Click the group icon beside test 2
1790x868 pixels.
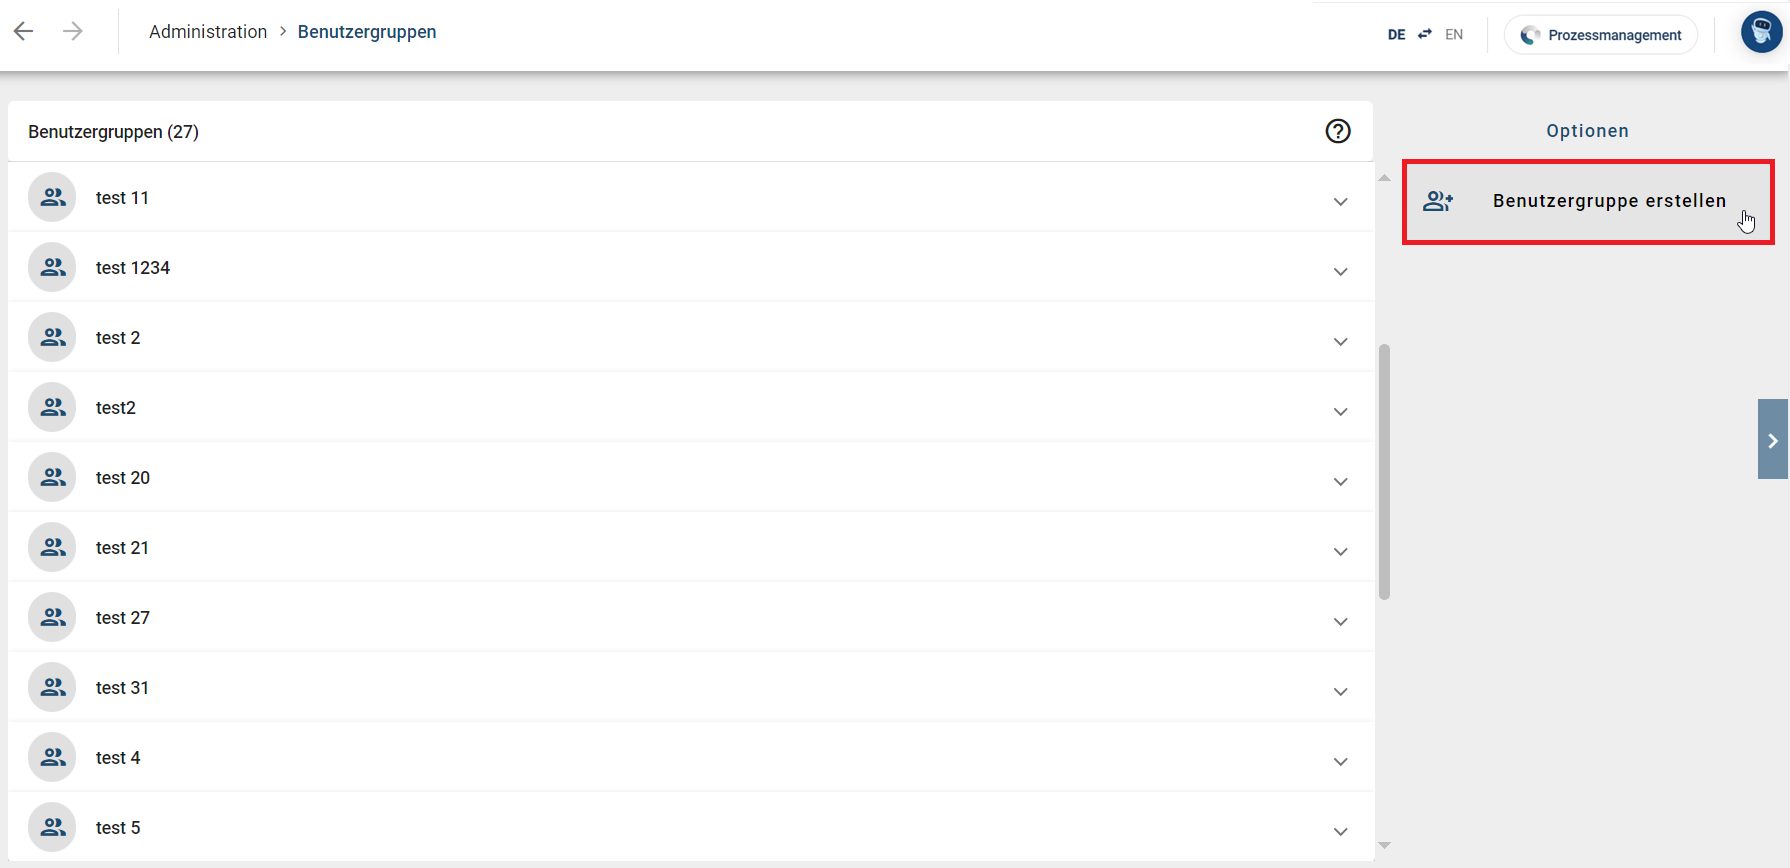coord(52,337)
